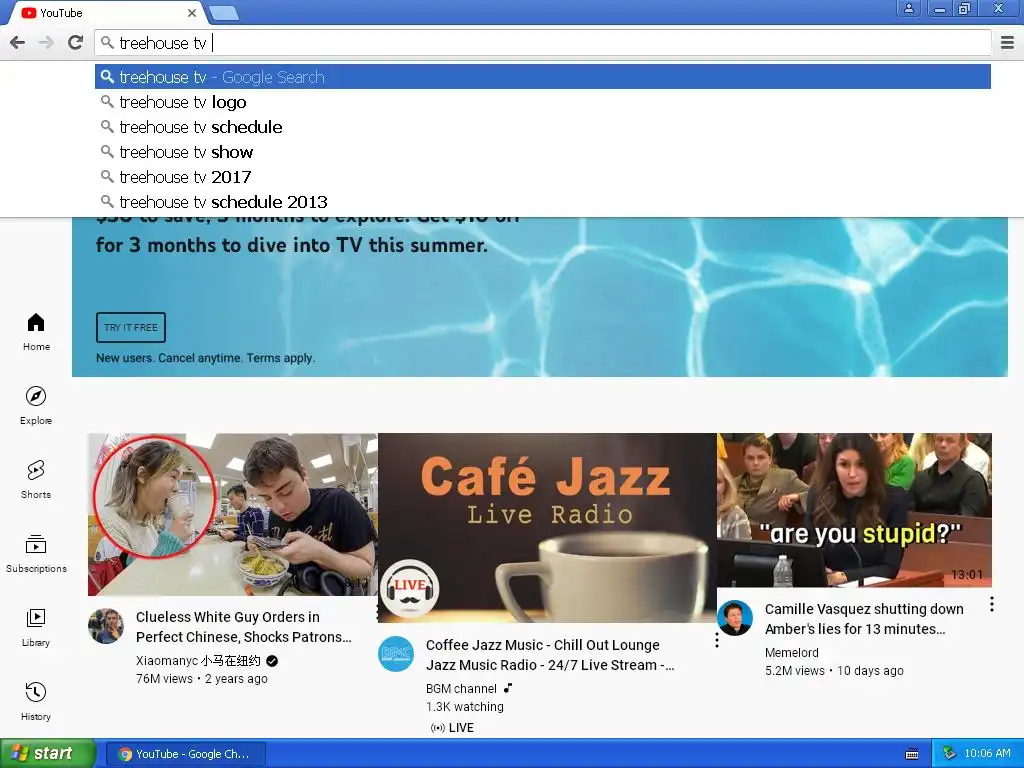Screen dimensions: 1024x768
Task: Click the TRY IT FREE button
Action: coord(131,327)
